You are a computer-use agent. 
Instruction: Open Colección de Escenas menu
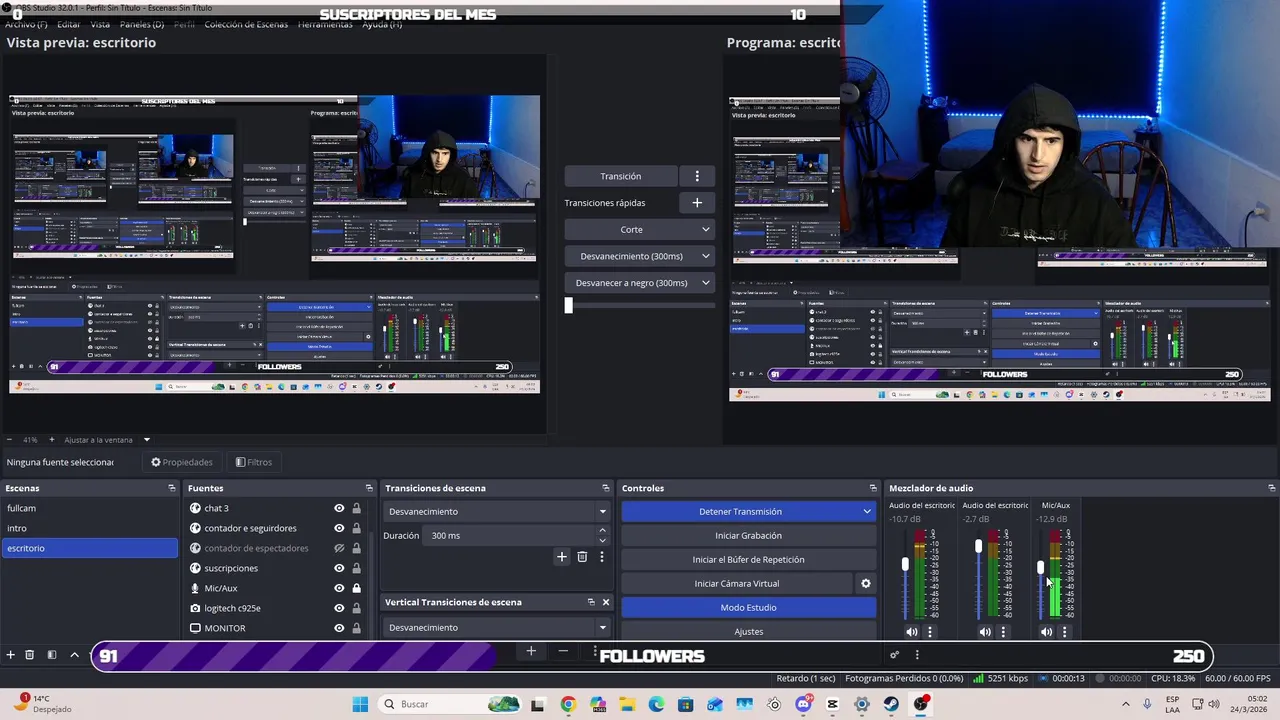tap(246, 24)
